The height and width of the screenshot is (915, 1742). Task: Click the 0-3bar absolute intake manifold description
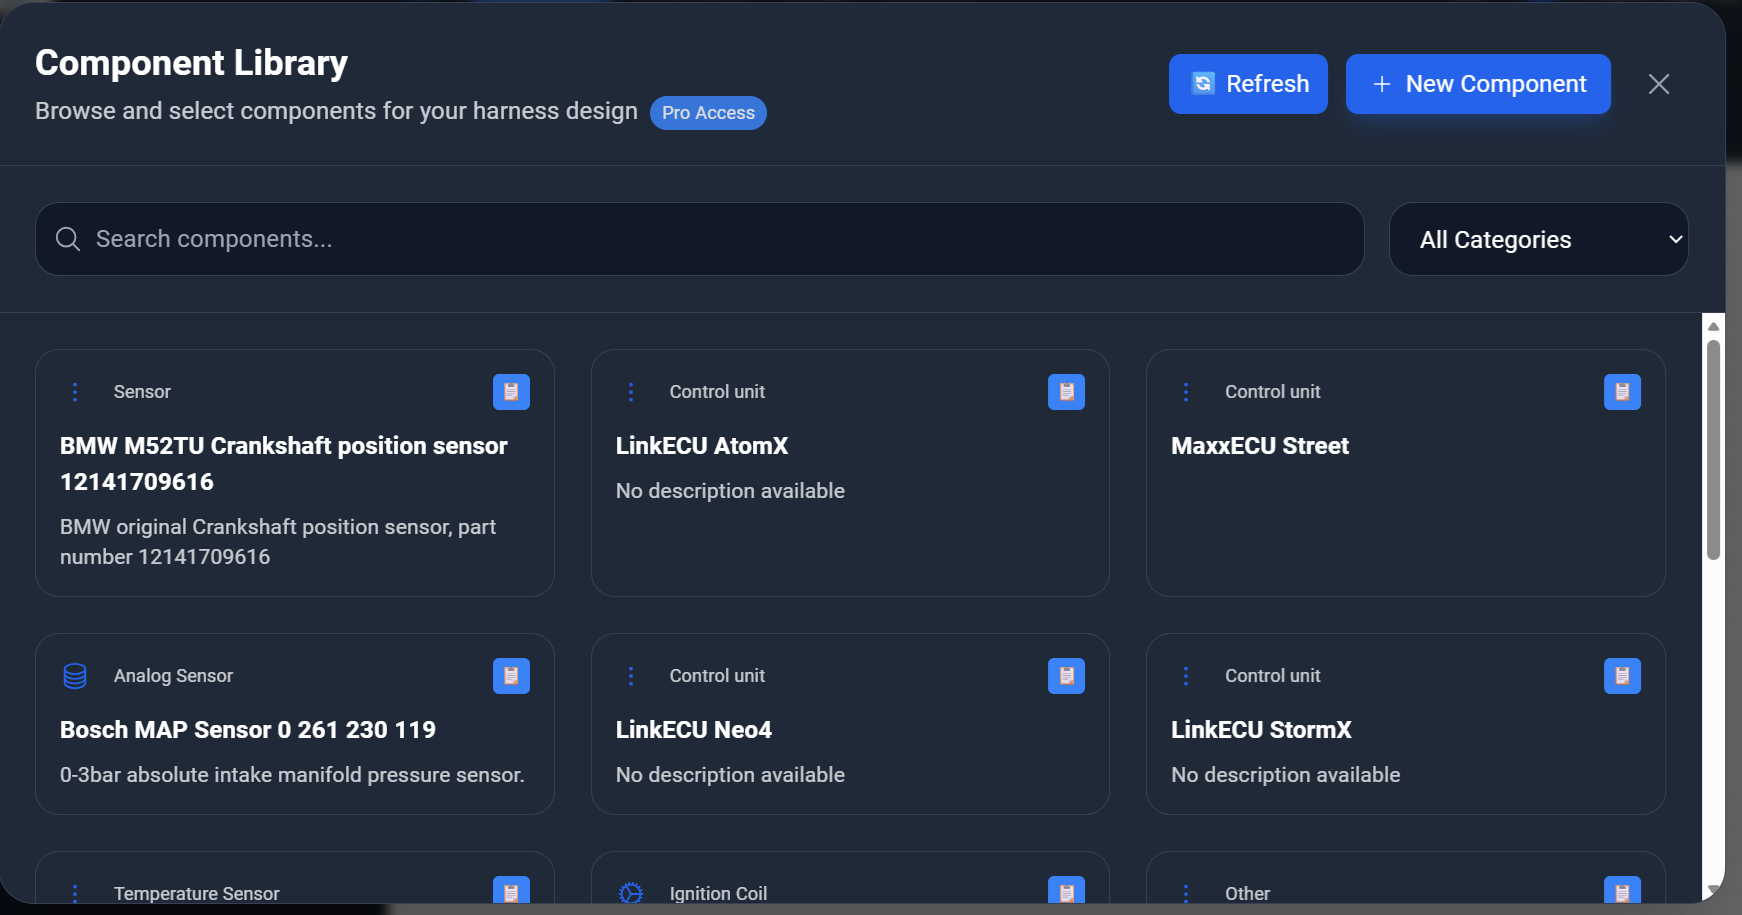click(292, 775)
